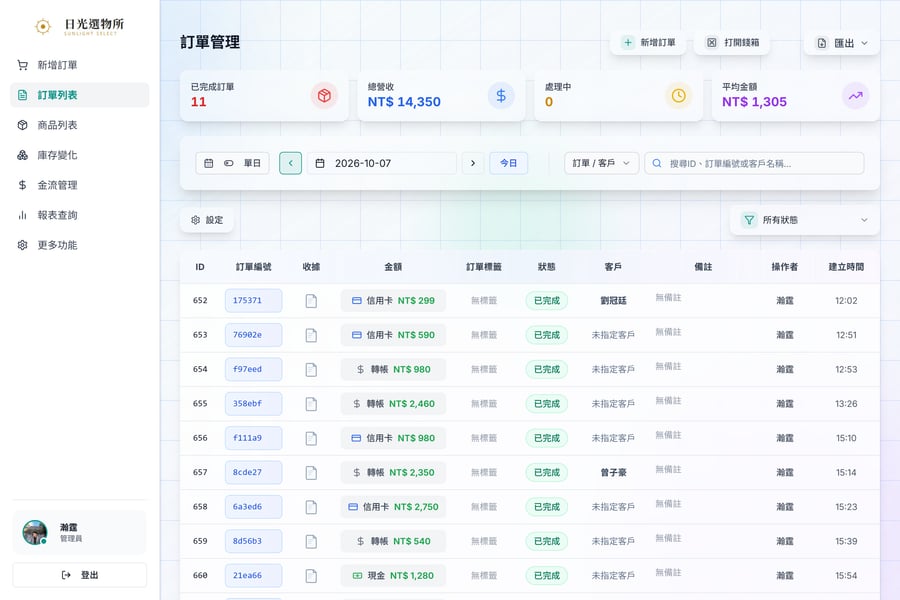900x600 pixels.
Task: Click the order search input field
Action: coord(754,163)
